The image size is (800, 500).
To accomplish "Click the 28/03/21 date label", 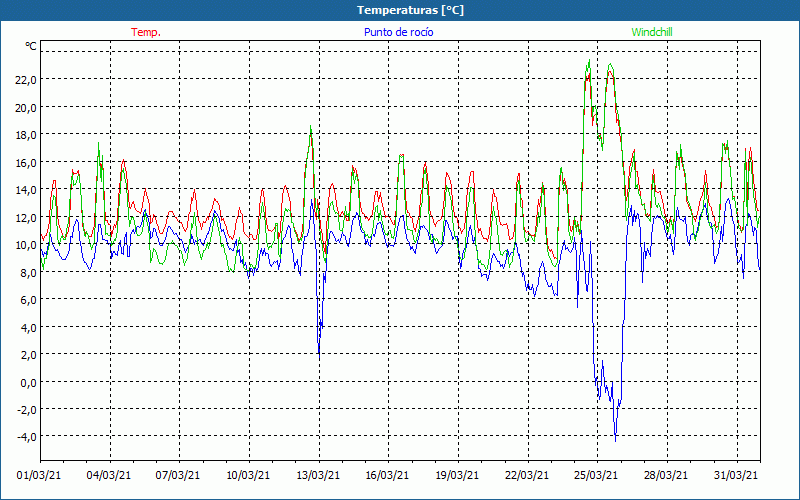I will tap(666, 475).
